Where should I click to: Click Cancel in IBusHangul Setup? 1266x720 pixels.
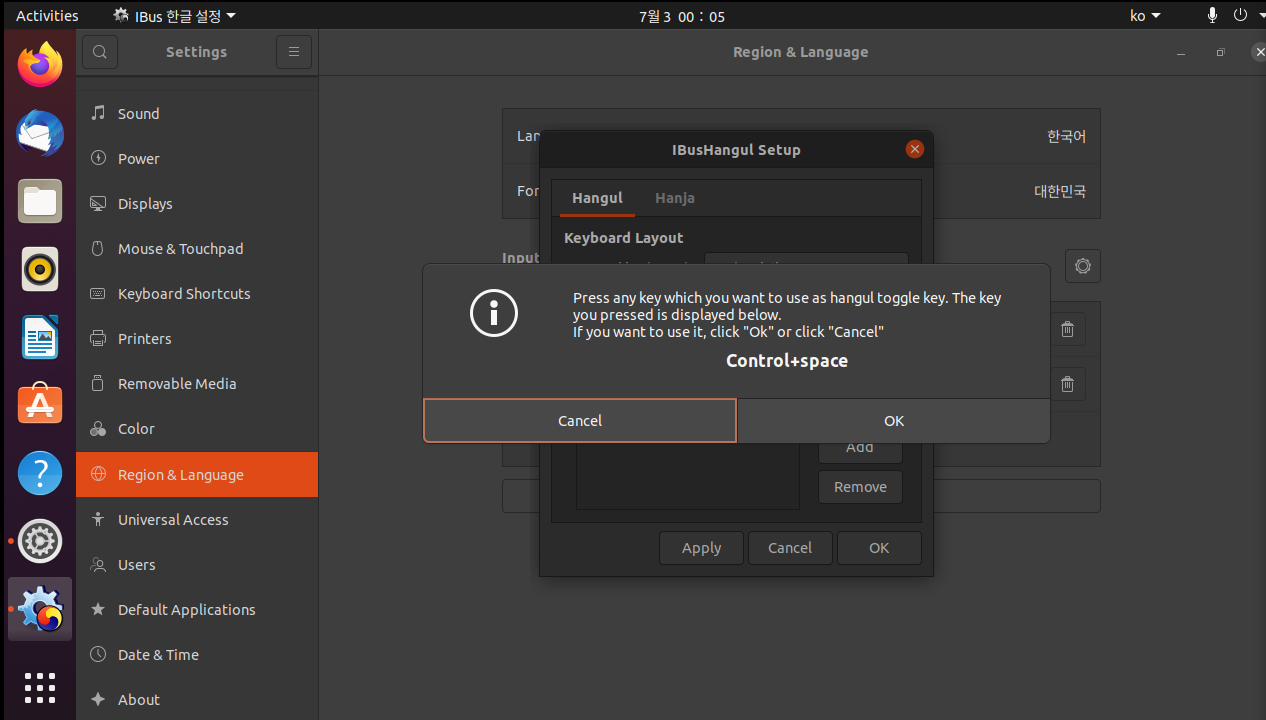coord(790,548)
